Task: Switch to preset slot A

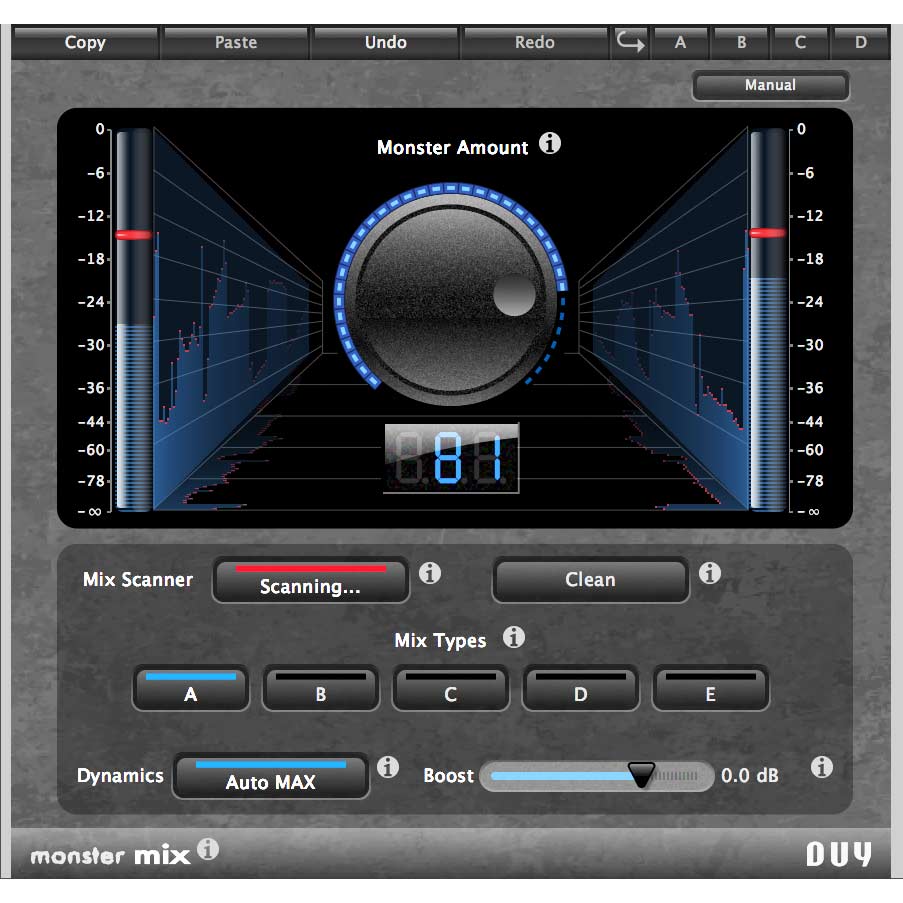Action: [680, 42]
